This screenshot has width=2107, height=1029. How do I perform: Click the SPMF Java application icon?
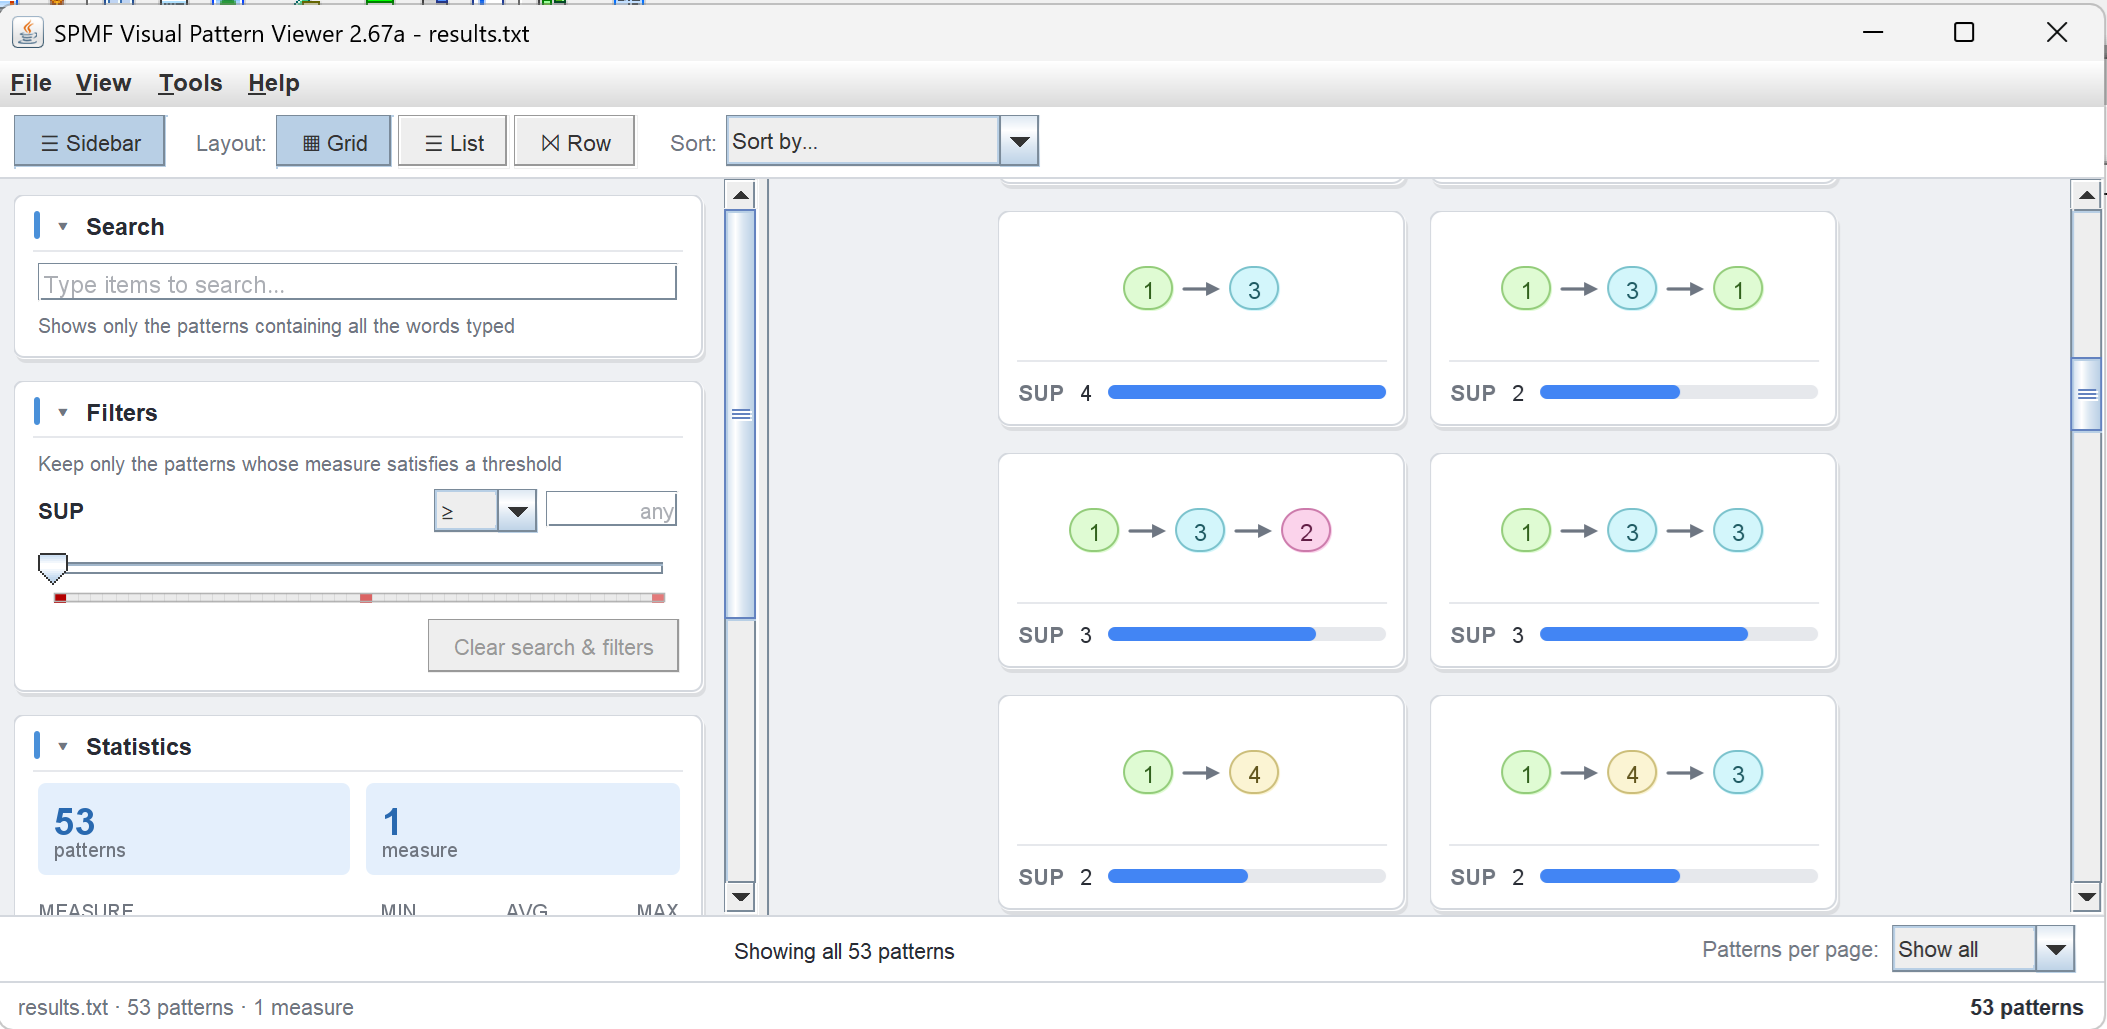click(x=27, y=33)
